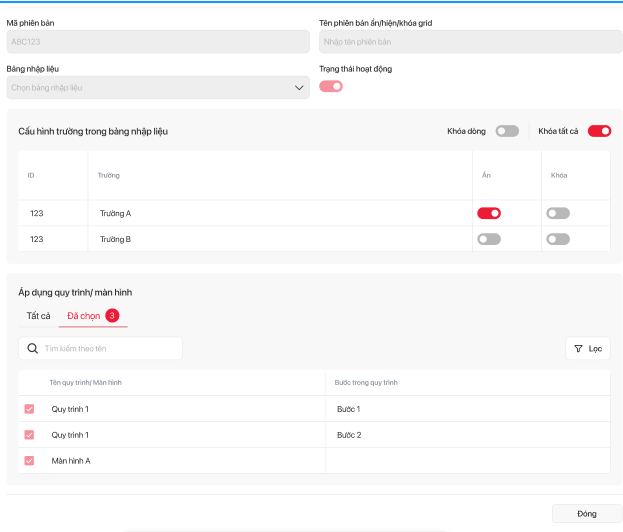Image resolution: width=623 pixels, height=532 pixels.
Task: Uncheck the Màn hình A checkbox
Action: [29, 461]
